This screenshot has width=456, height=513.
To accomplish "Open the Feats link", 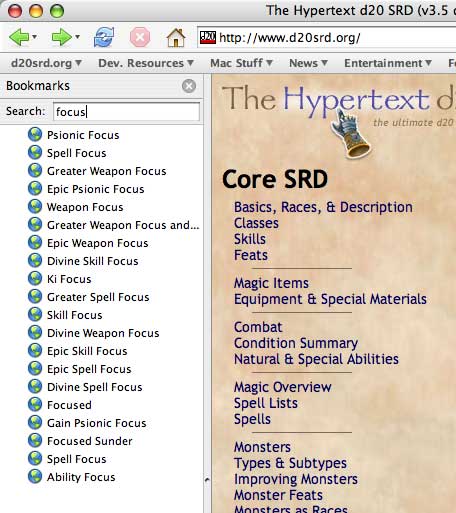I will tap(251, 255).
